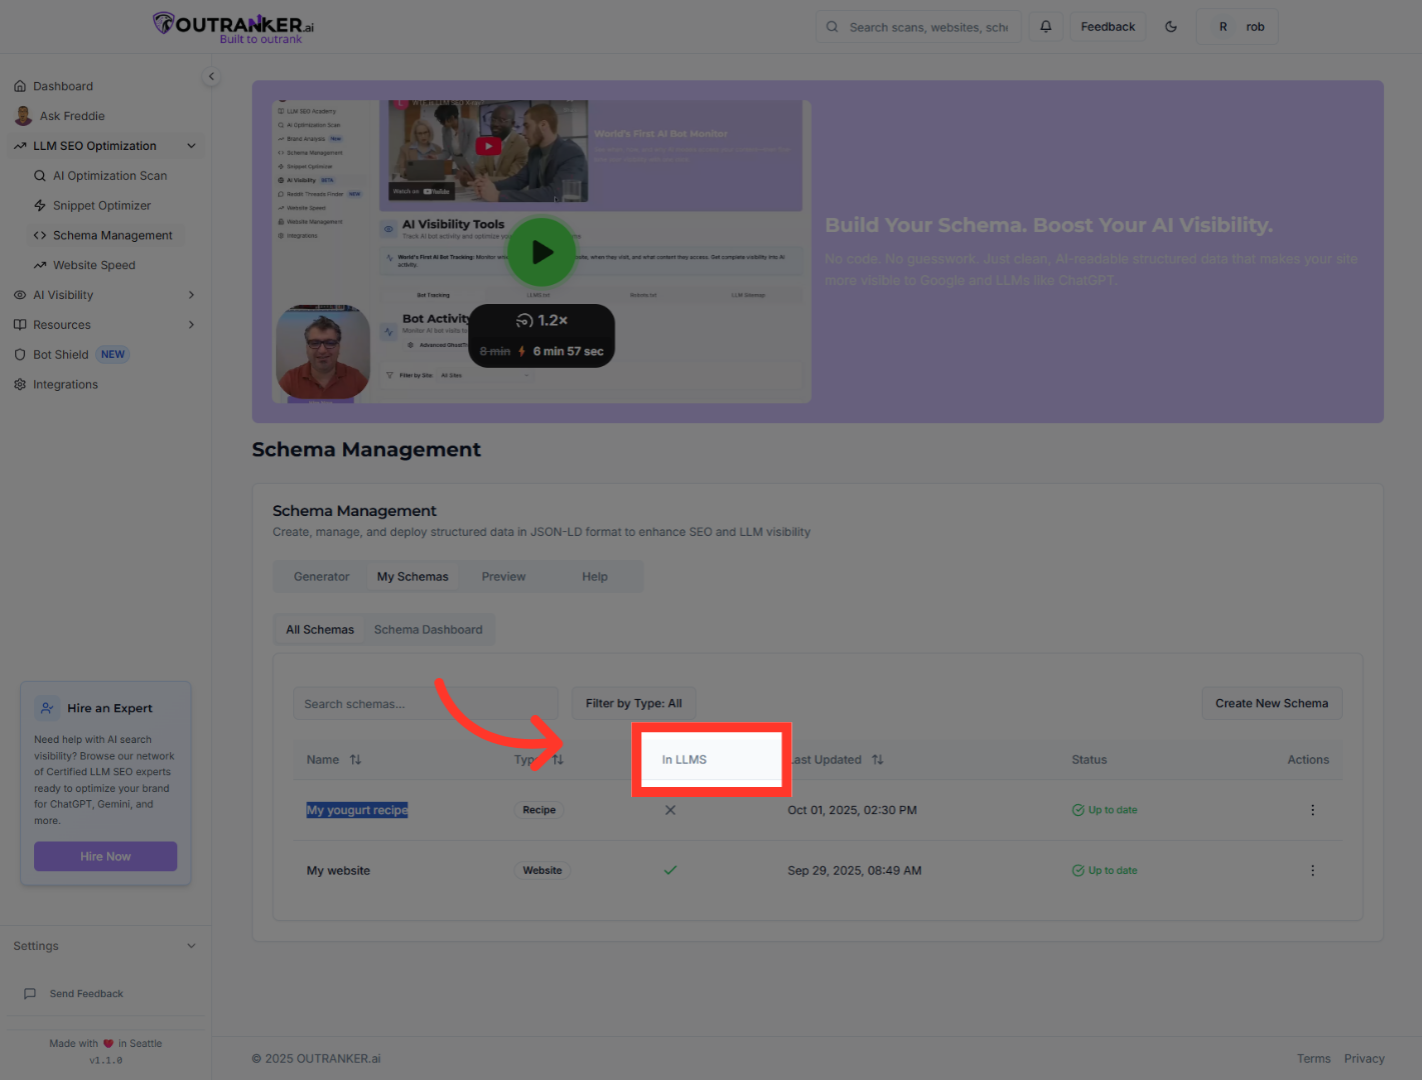The height and width of the screenshot is (1080, 1422).
Task: Click the Hire an Expert person icon
Action: pyautogui.click(x=47, y=708)
